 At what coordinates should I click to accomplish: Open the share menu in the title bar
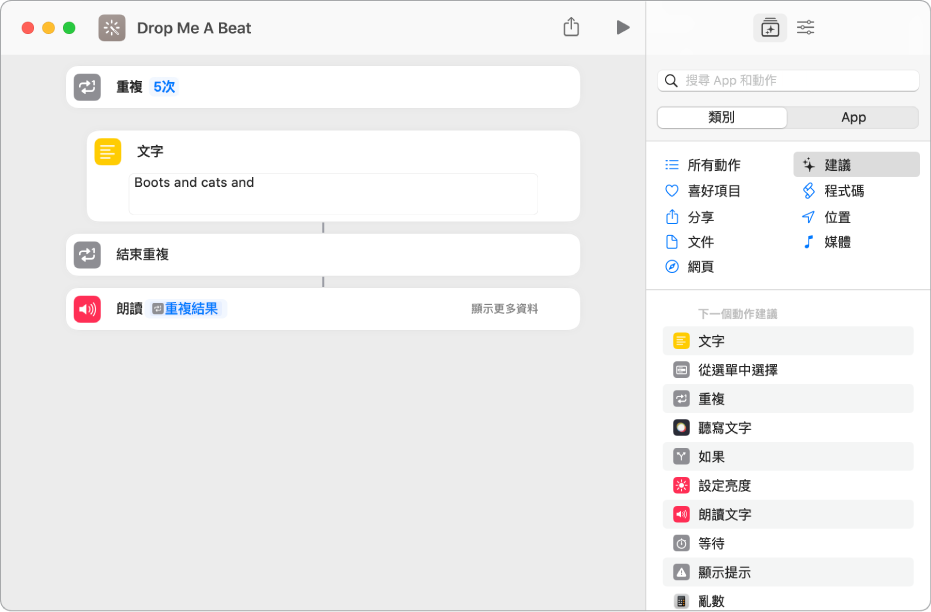[x=571, y=27]
